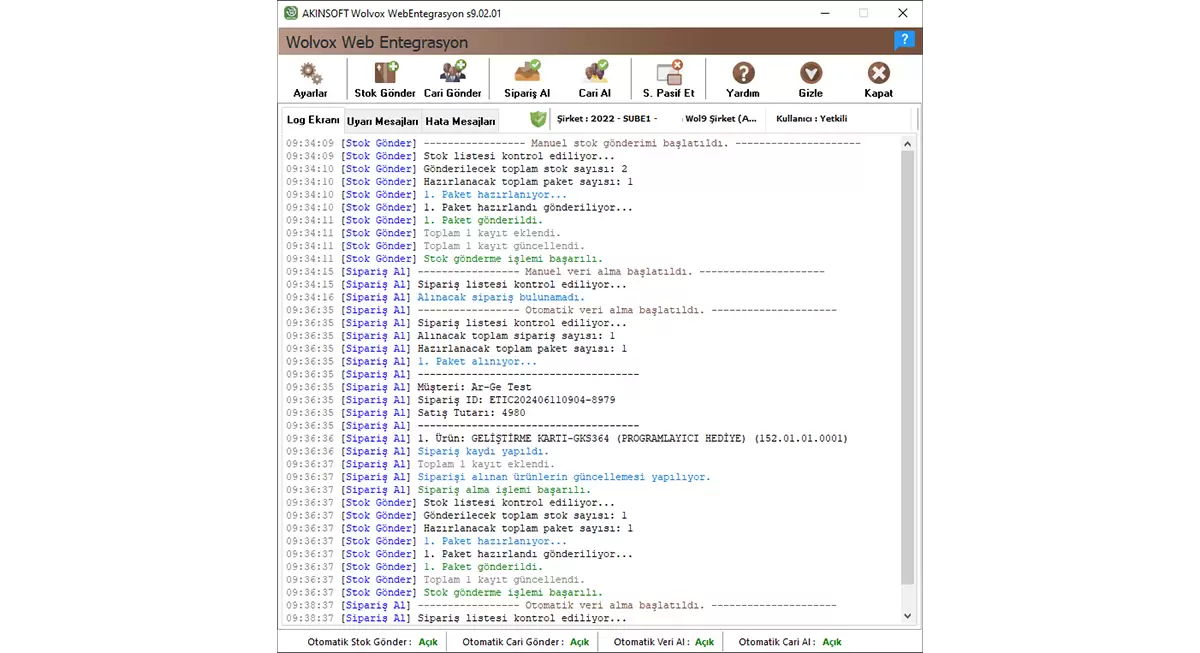This screenshot has width=1200, height=653.
Task: Click the Kapat toolbar button
Action: point(878,74)
